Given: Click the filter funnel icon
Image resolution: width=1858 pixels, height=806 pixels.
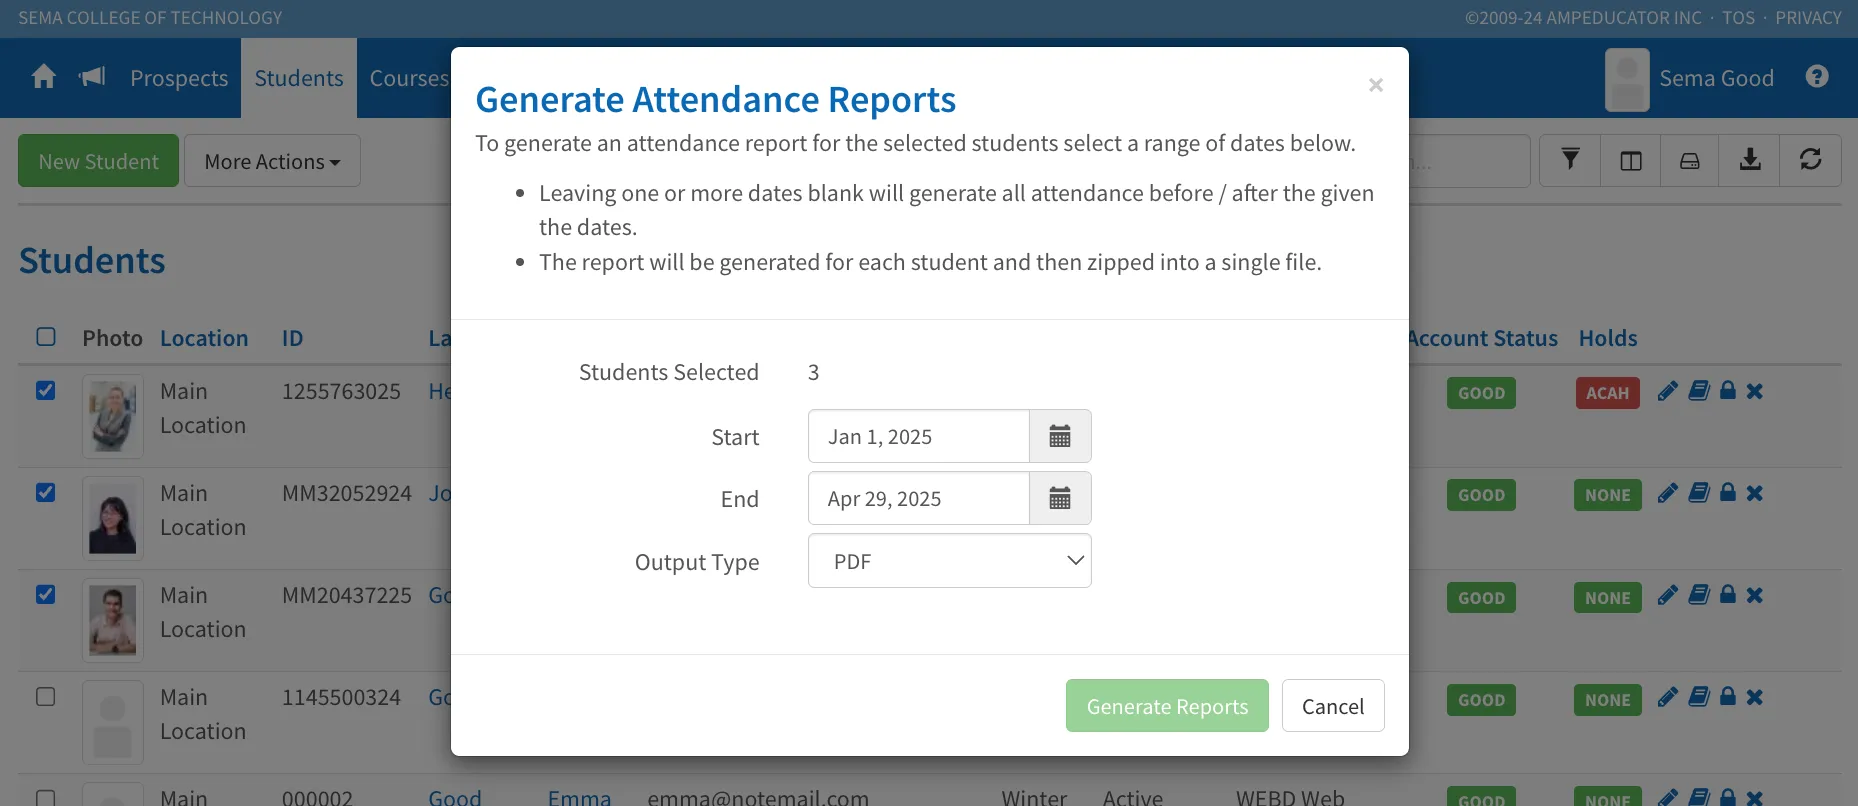Looking at the screenshot, I should (1571, 160).
